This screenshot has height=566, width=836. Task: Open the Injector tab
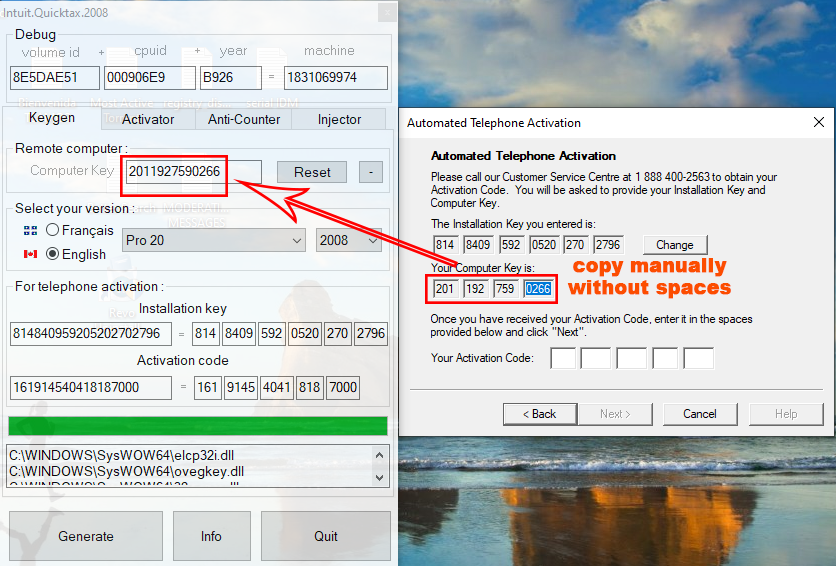click(339, 119)
